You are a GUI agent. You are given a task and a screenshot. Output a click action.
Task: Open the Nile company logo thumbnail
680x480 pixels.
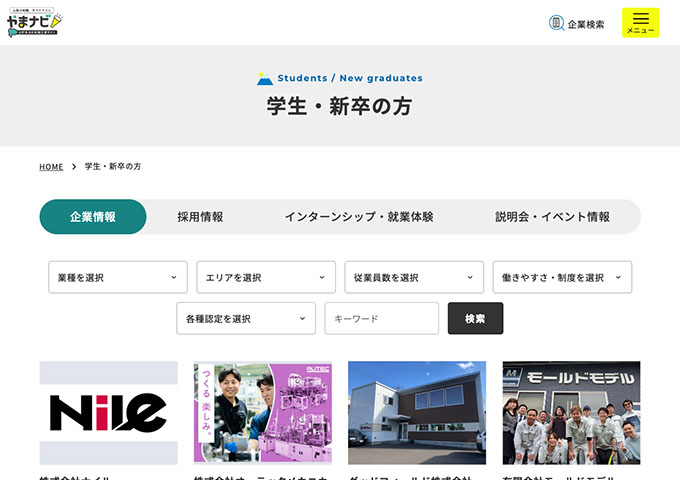point(108,413)
